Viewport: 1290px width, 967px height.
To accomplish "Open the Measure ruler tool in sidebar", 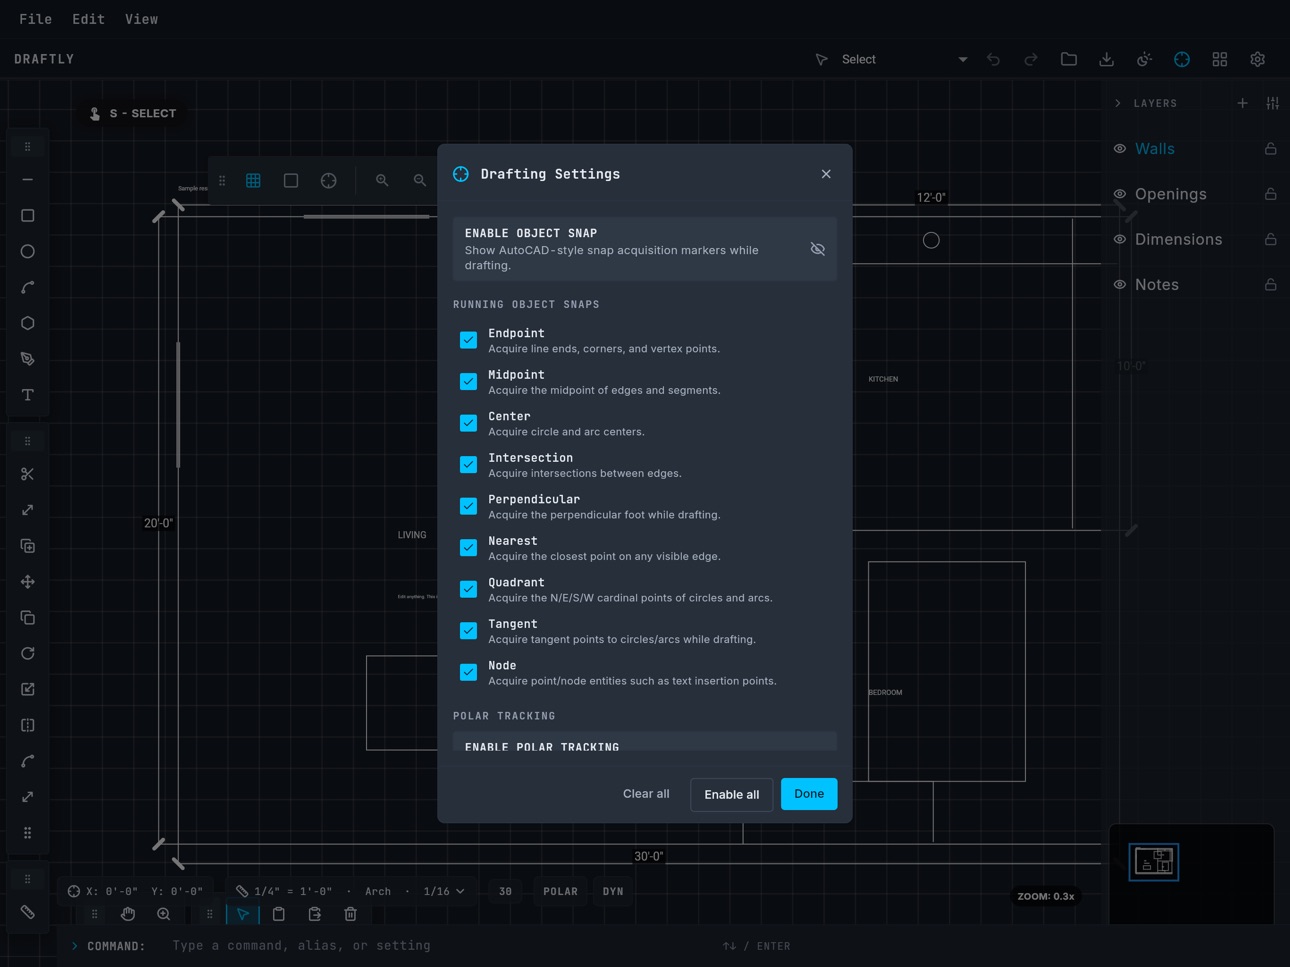I will pos(28,912).
